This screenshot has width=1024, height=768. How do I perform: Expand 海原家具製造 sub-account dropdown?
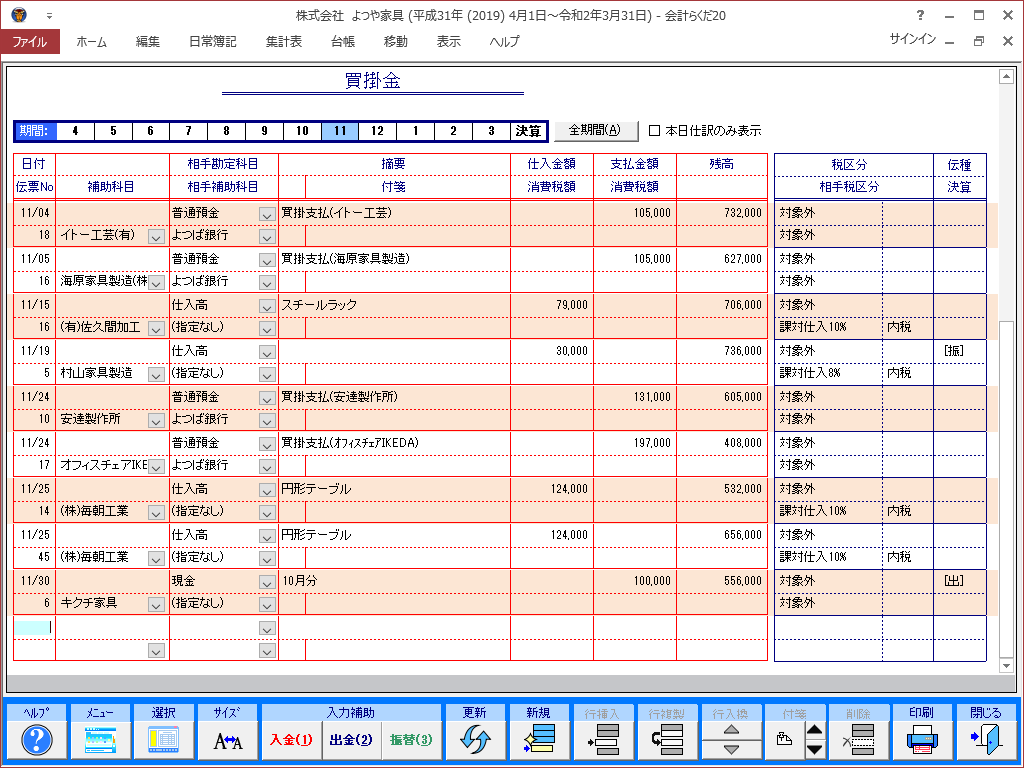156,283
